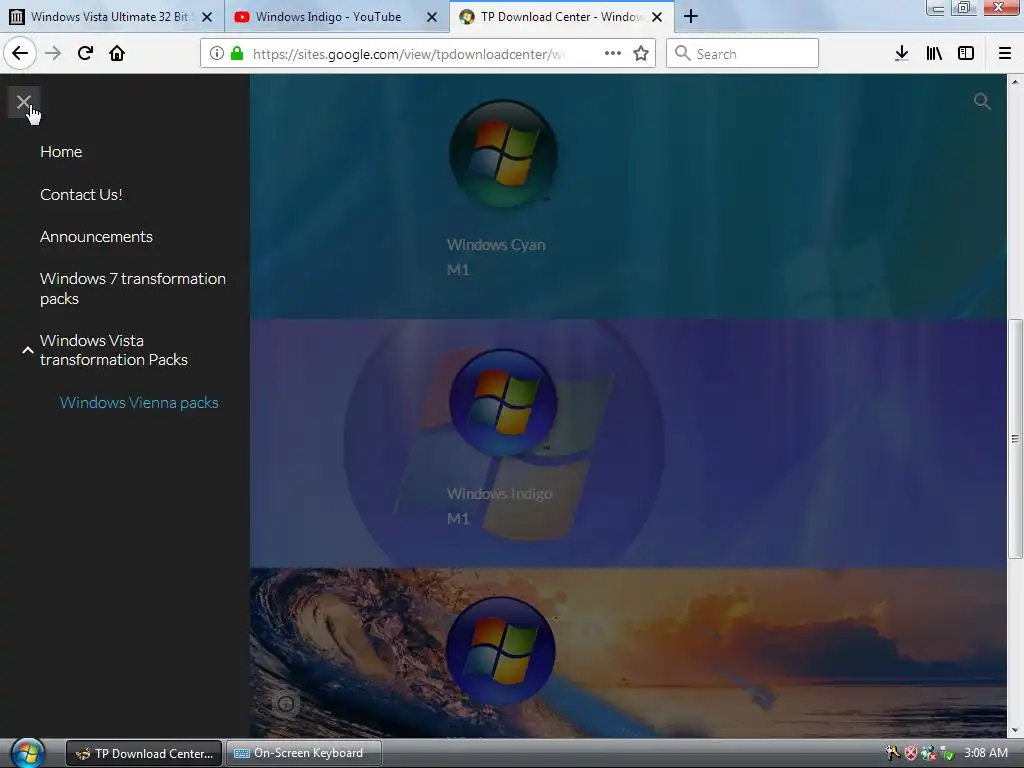The width and height of the screenshot is (1024, 768).
Task: Click the Windows Indigo M1 label
Action: coord(499,505)
